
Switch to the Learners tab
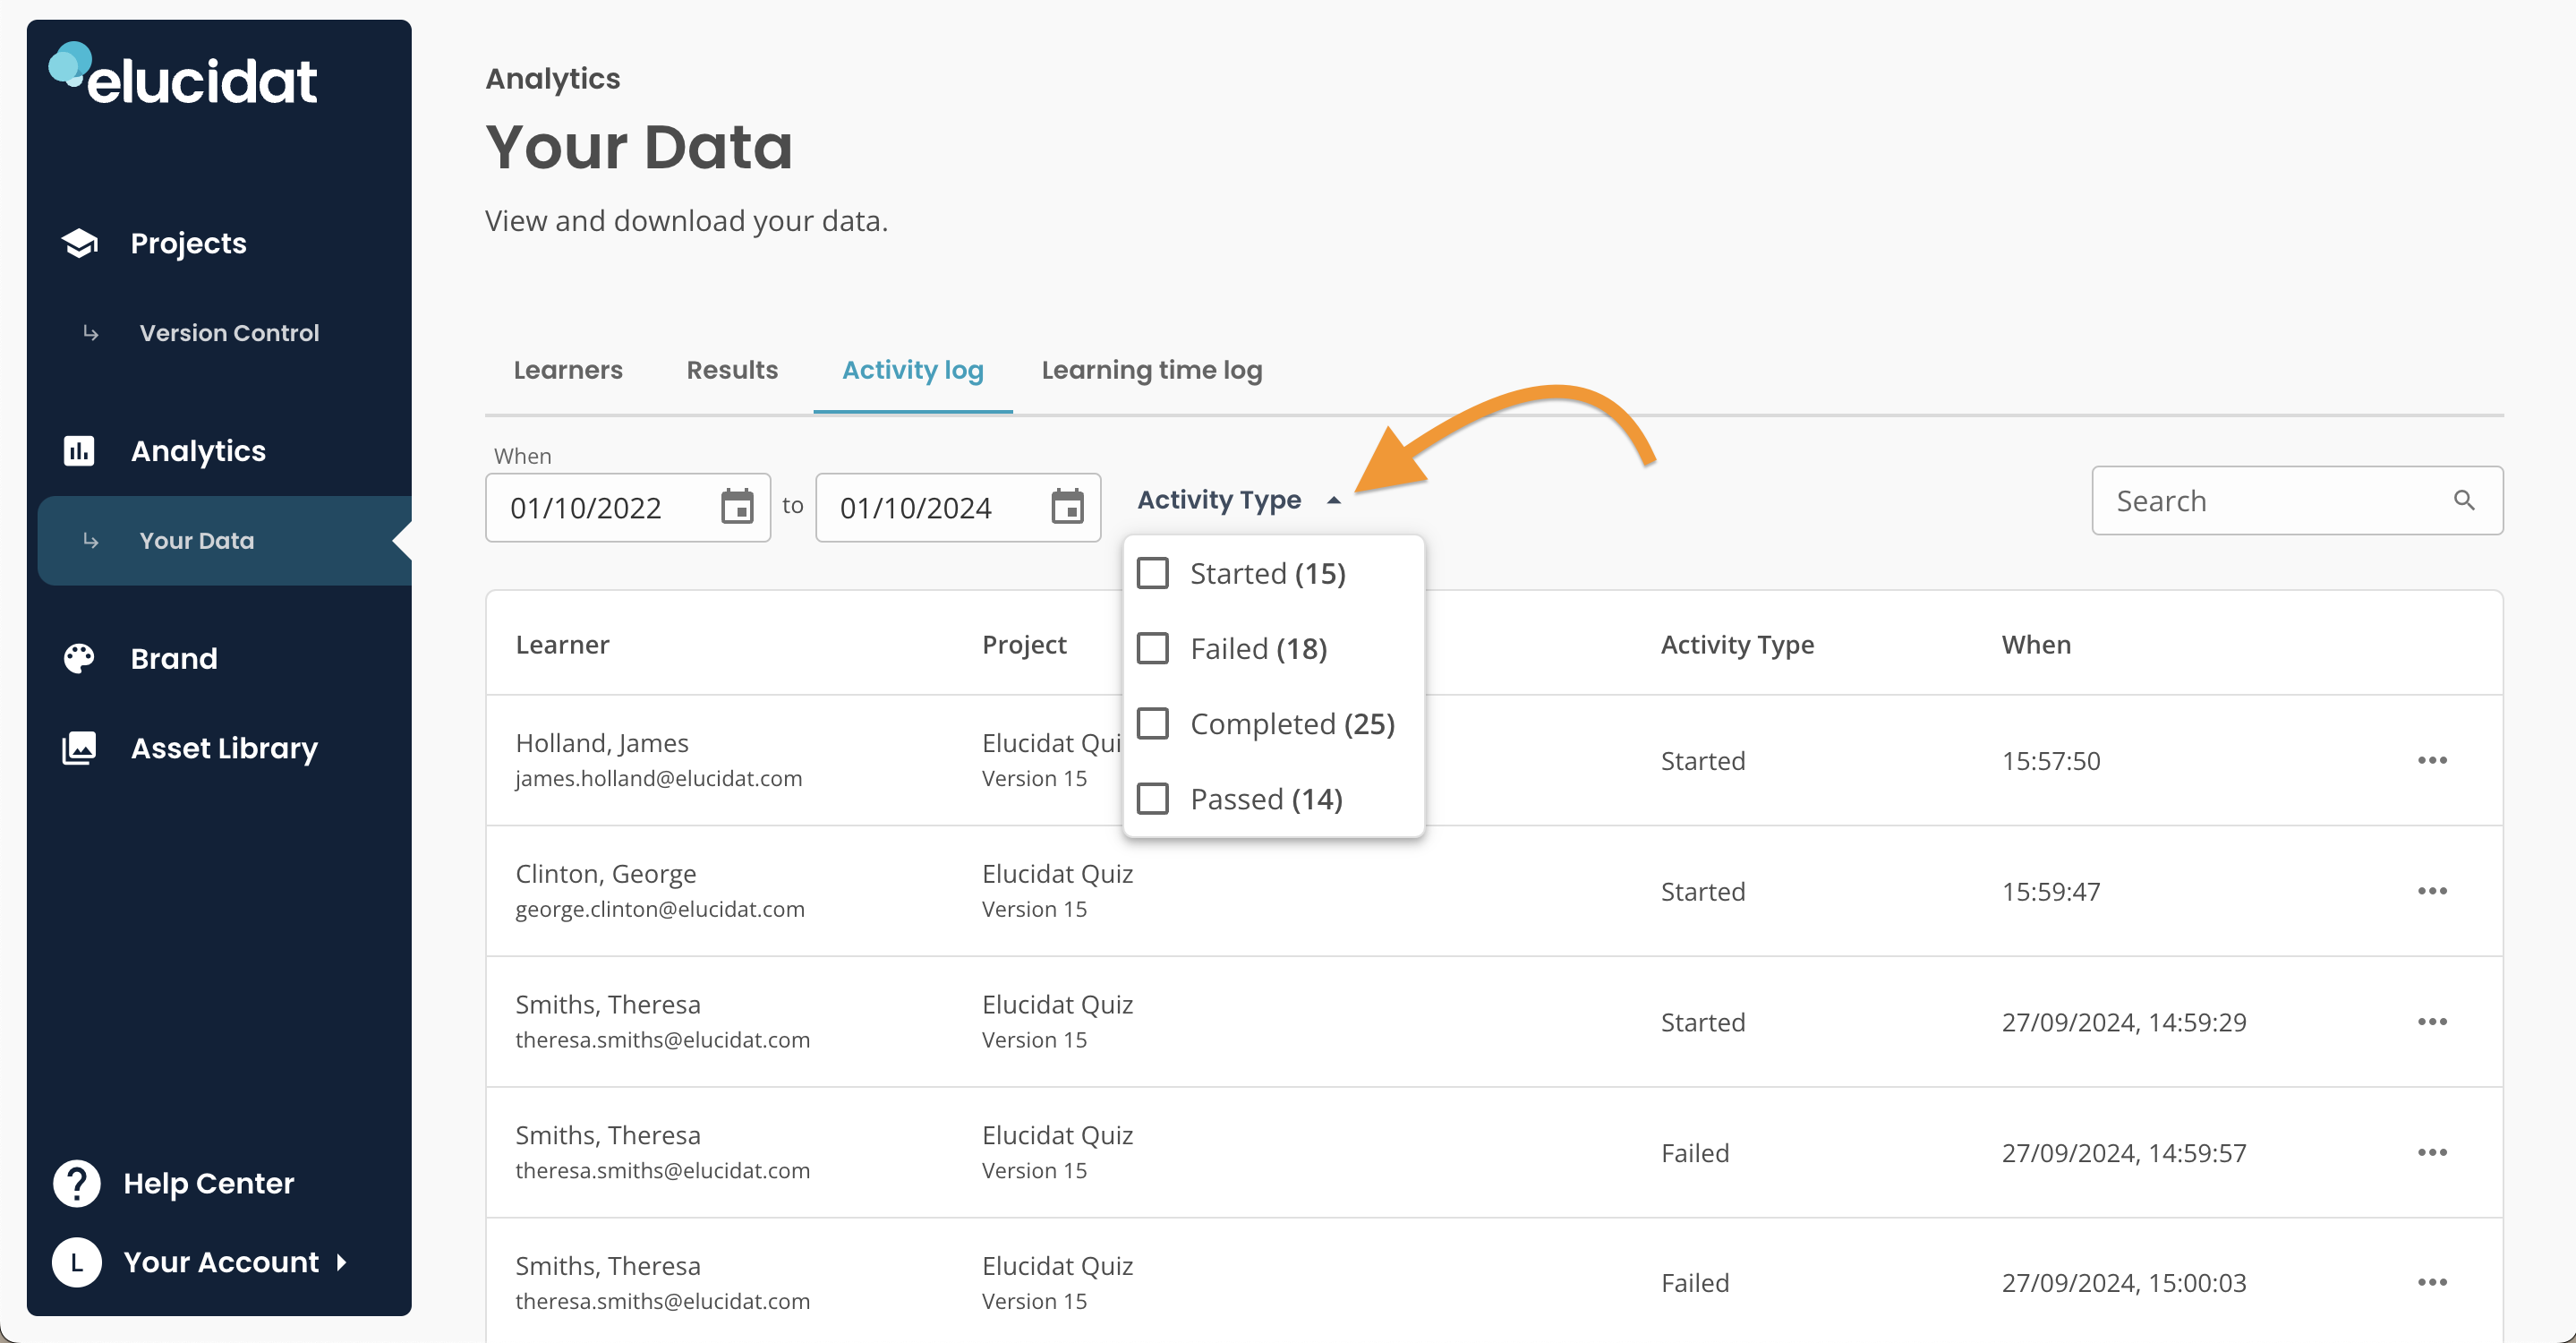click(x=568, y=370)
